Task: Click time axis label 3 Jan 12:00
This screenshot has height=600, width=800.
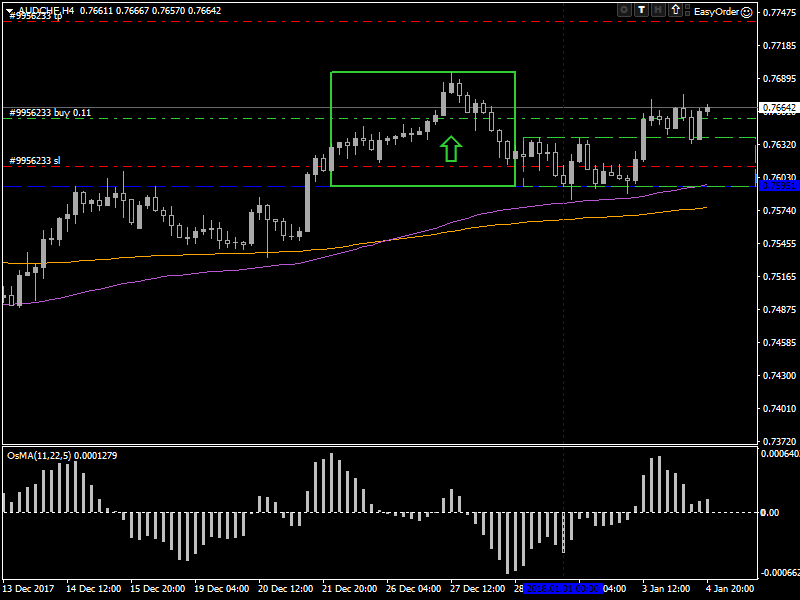Action: (x=666, y=589)
